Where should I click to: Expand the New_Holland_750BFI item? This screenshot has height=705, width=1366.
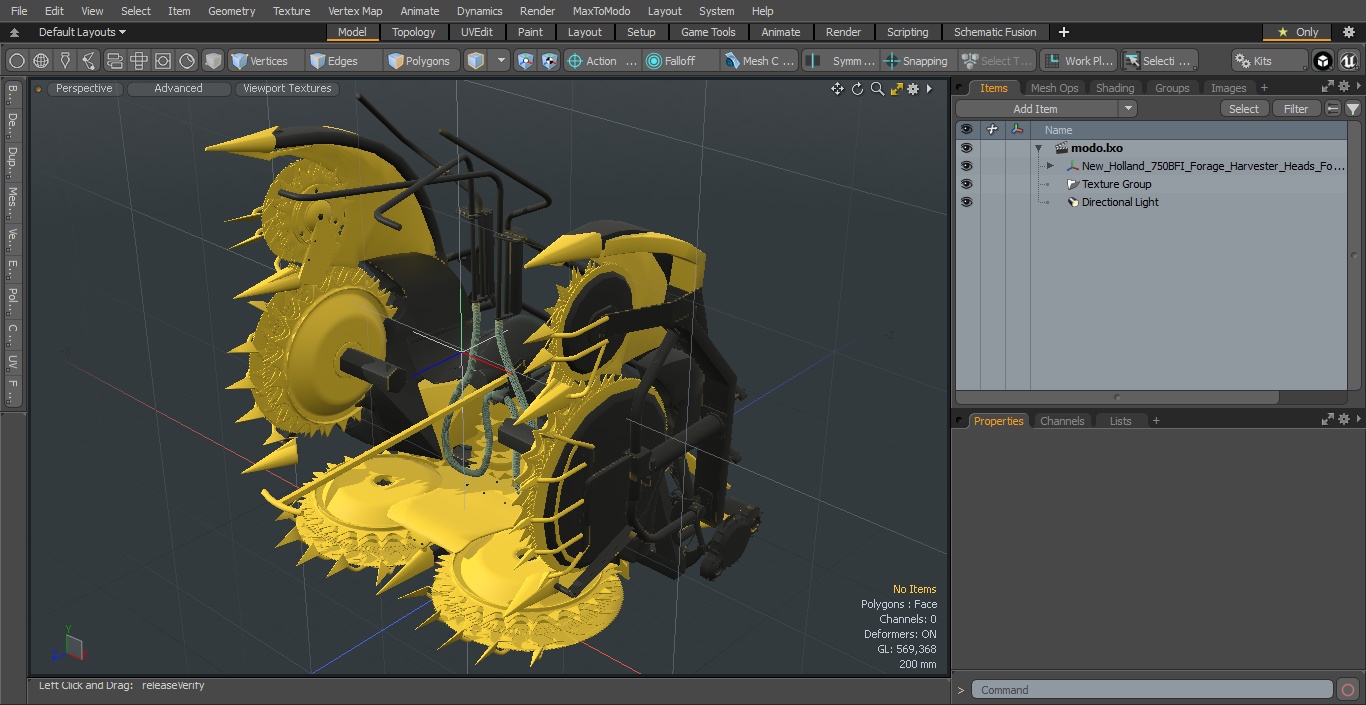coord(1050,166)
